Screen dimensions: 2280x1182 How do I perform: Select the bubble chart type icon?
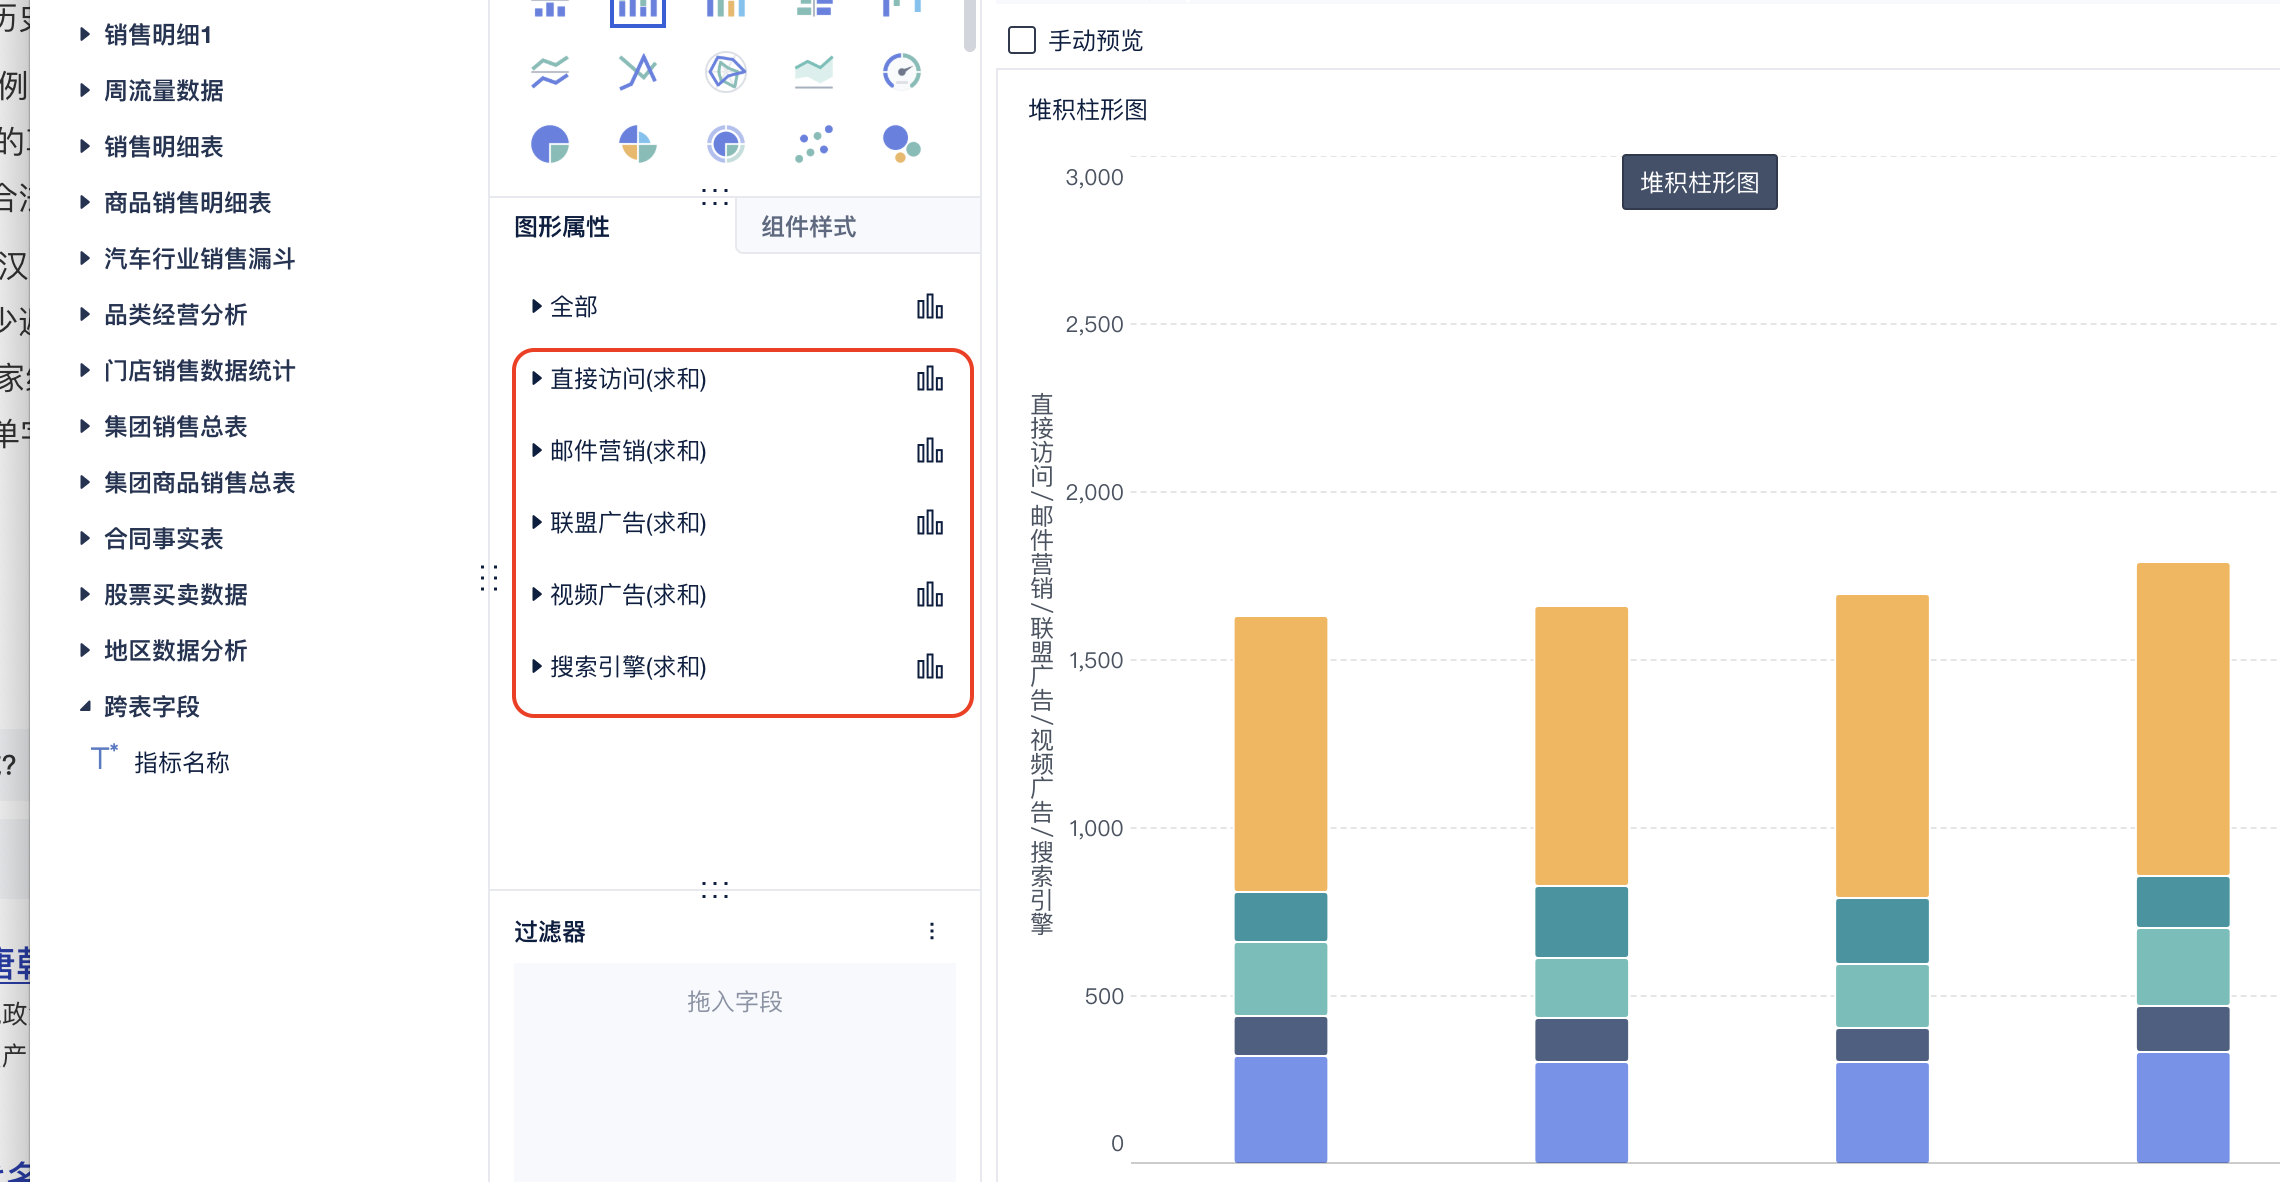click(x=901, y=144)
